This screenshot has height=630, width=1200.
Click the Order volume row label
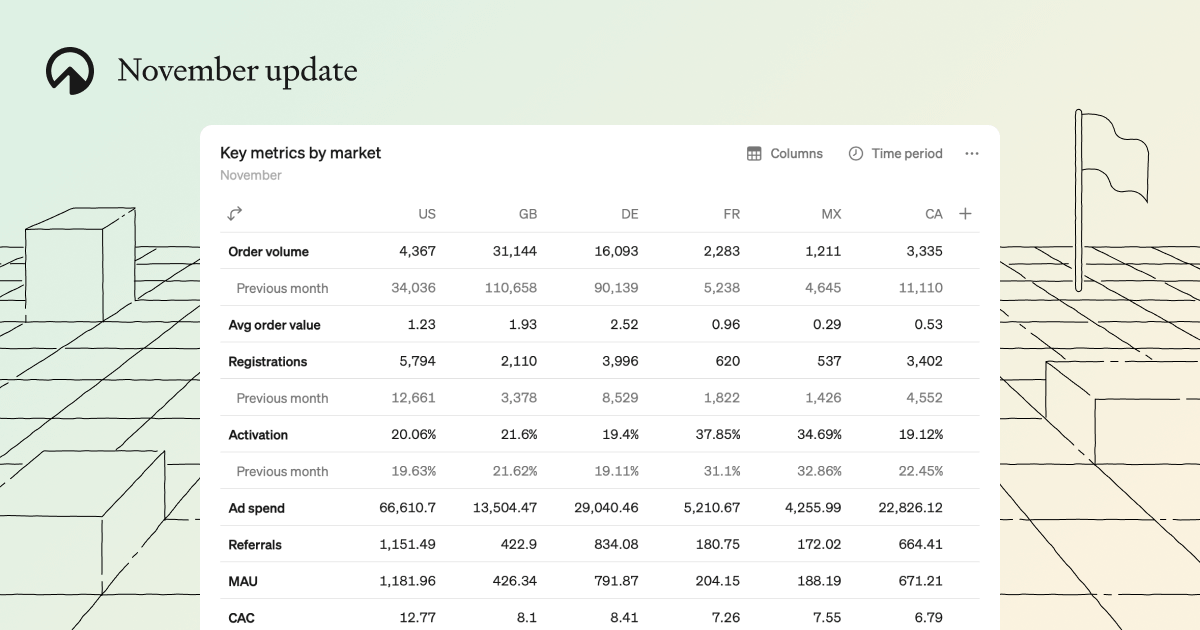pos(268,252)
